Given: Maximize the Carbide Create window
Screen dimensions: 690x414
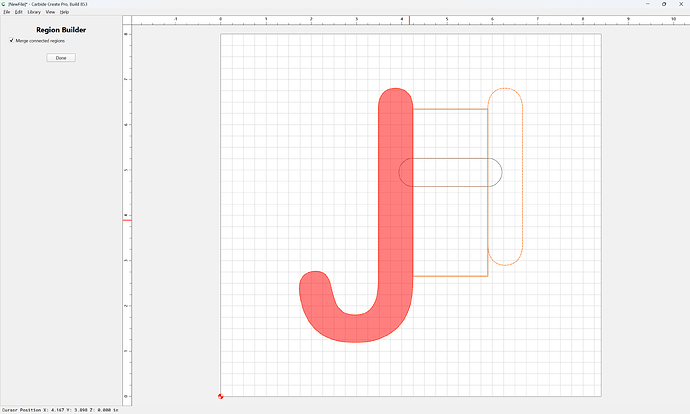Looking at the screenshot, I should (x=664, y=4).
